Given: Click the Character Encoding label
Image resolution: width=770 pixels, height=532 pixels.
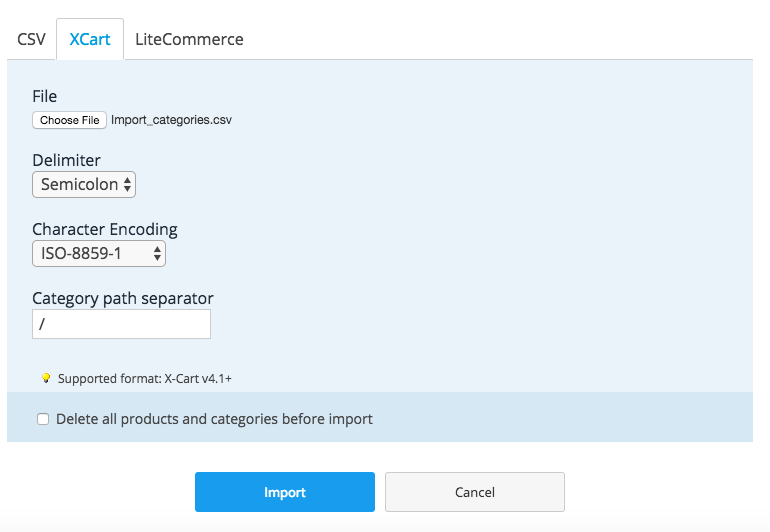Looking at the screenshot, I should click(x=105, y=229).
